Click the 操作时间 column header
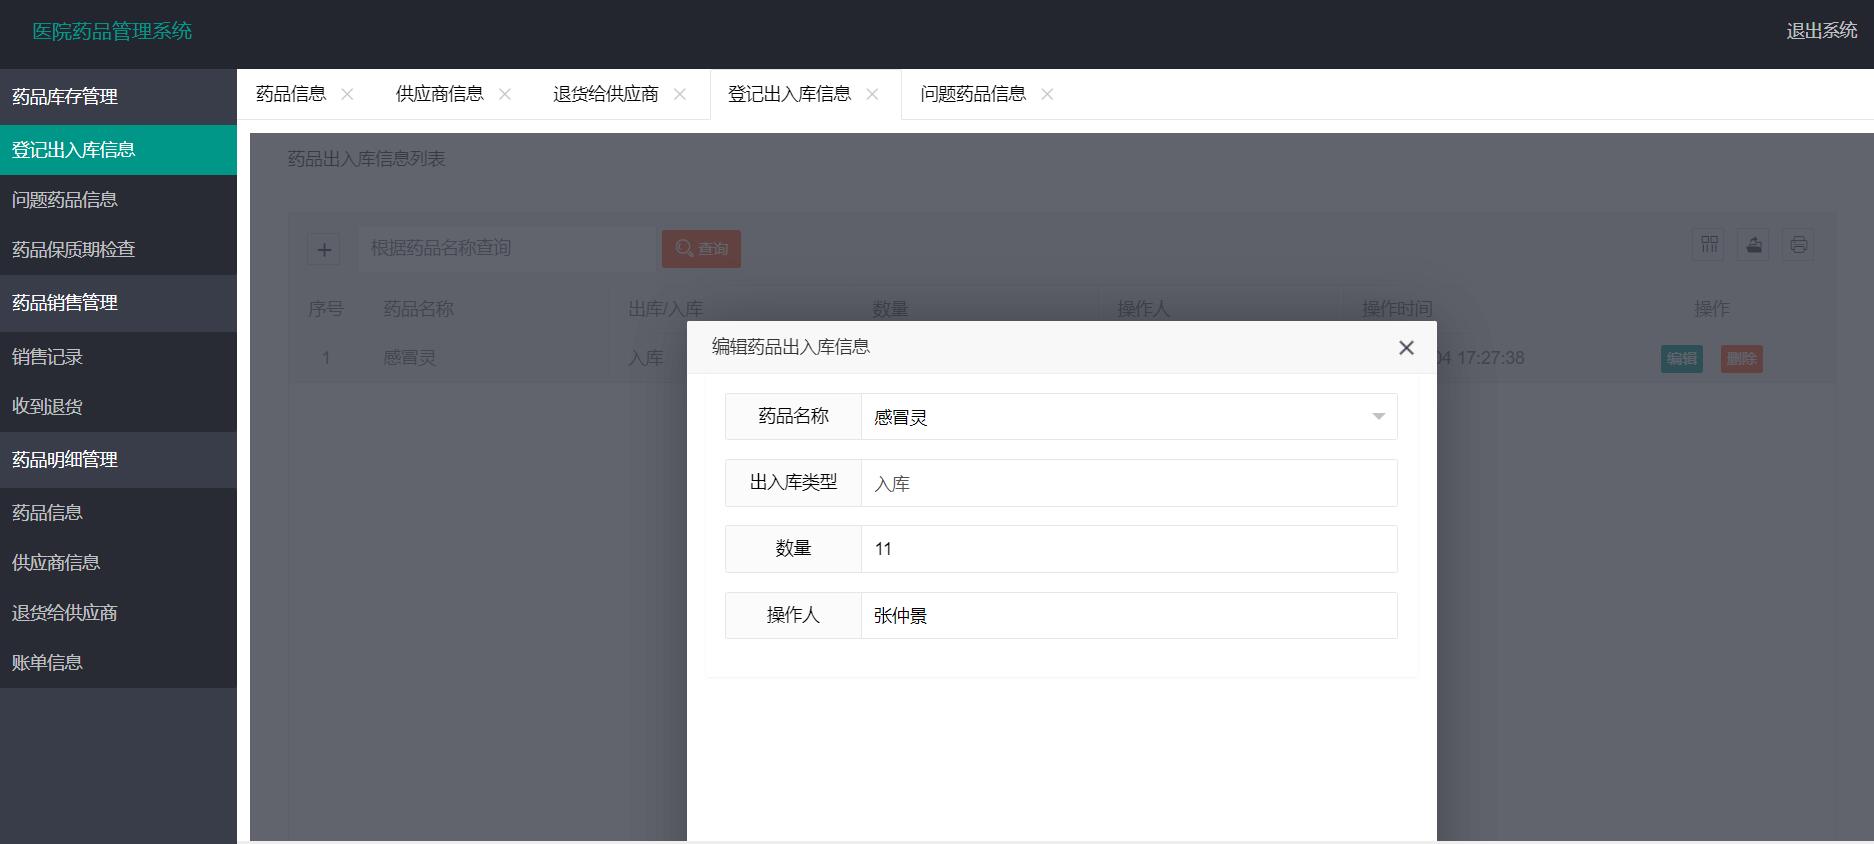This screenshot has height=844, width=1874. tap(1397, 309)
